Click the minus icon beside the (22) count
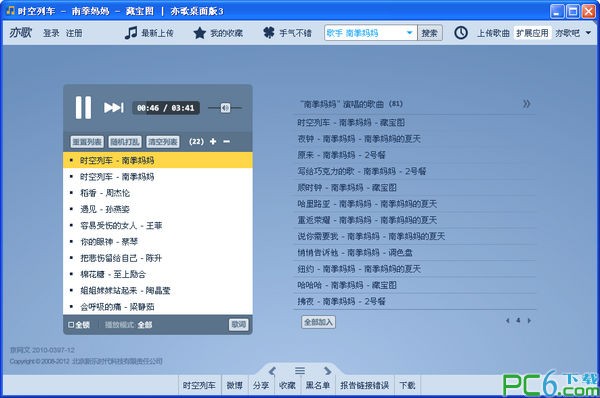The width and height of the screenshot is (600, 398). pos(227,142)
